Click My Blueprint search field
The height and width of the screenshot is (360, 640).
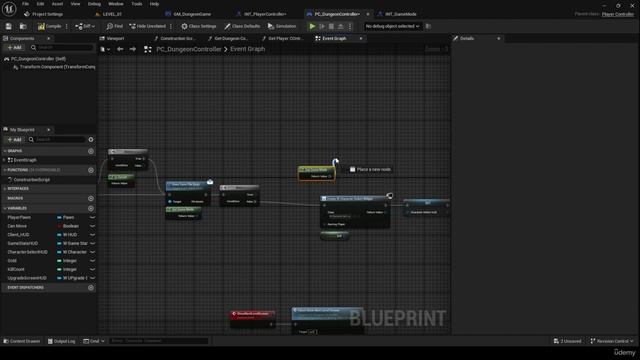point(57,140)
